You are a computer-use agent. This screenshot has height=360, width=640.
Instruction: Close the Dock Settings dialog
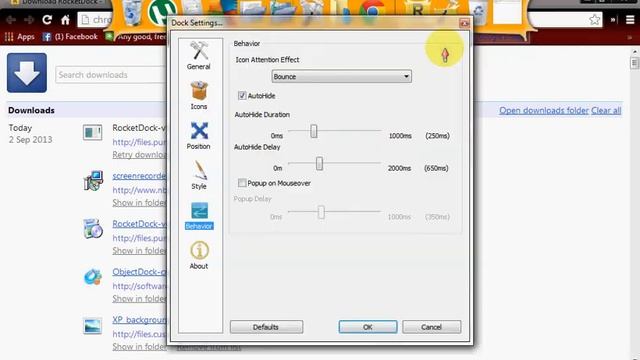[x=464, y=23]
